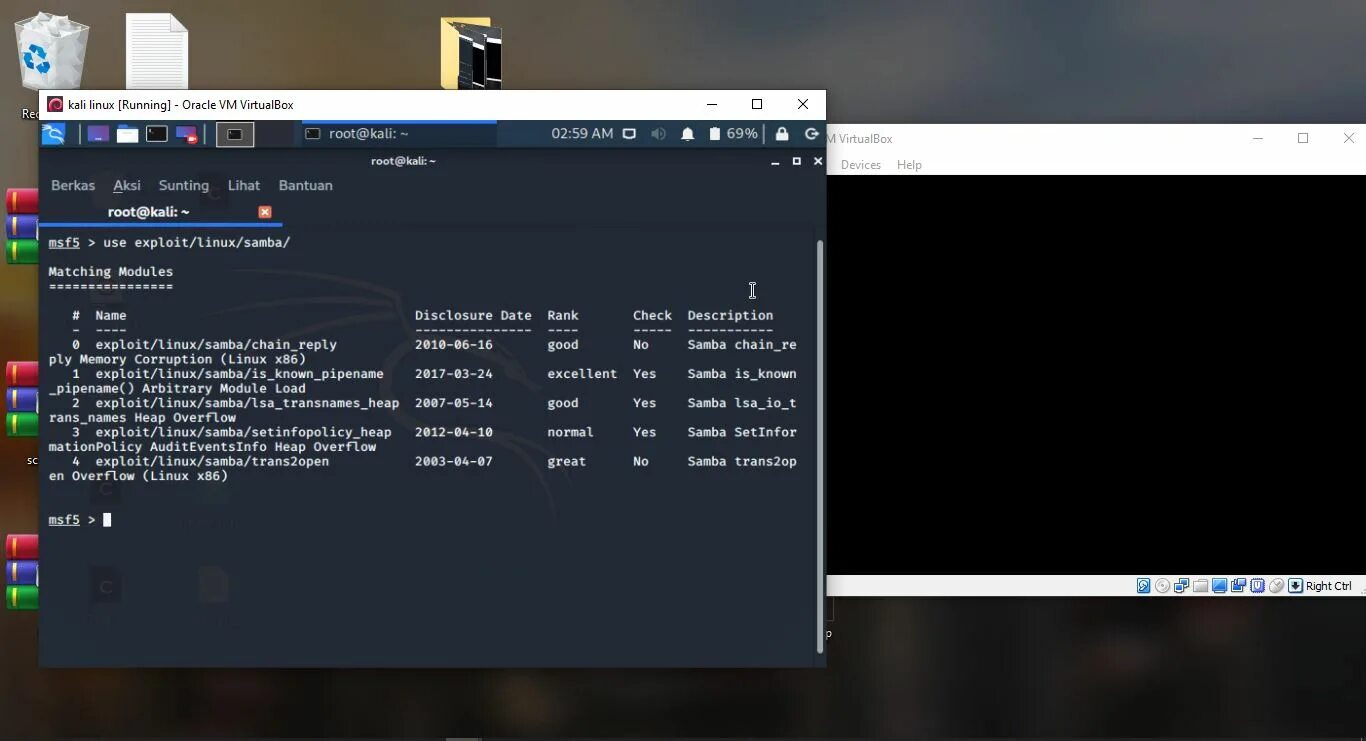The width and height of the screenshot is (1366, 741).
Task: Click CPU chip icon in VirtualBox status bar
Action: [x=1257, y=586]
